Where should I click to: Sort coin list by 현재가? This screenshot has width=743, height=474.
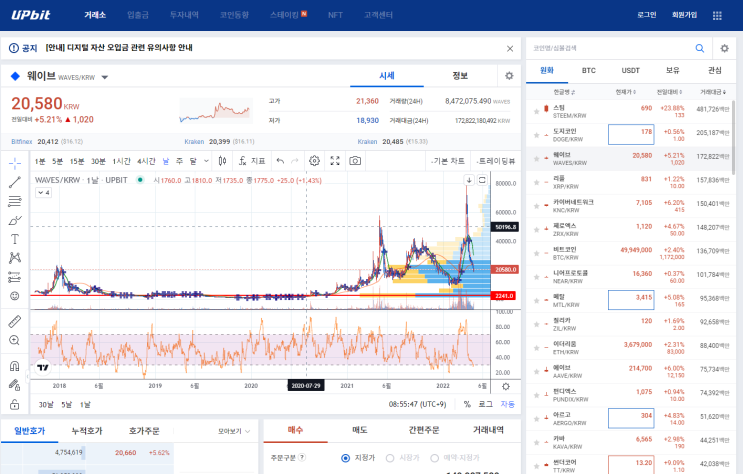click(x=625, y=92)
